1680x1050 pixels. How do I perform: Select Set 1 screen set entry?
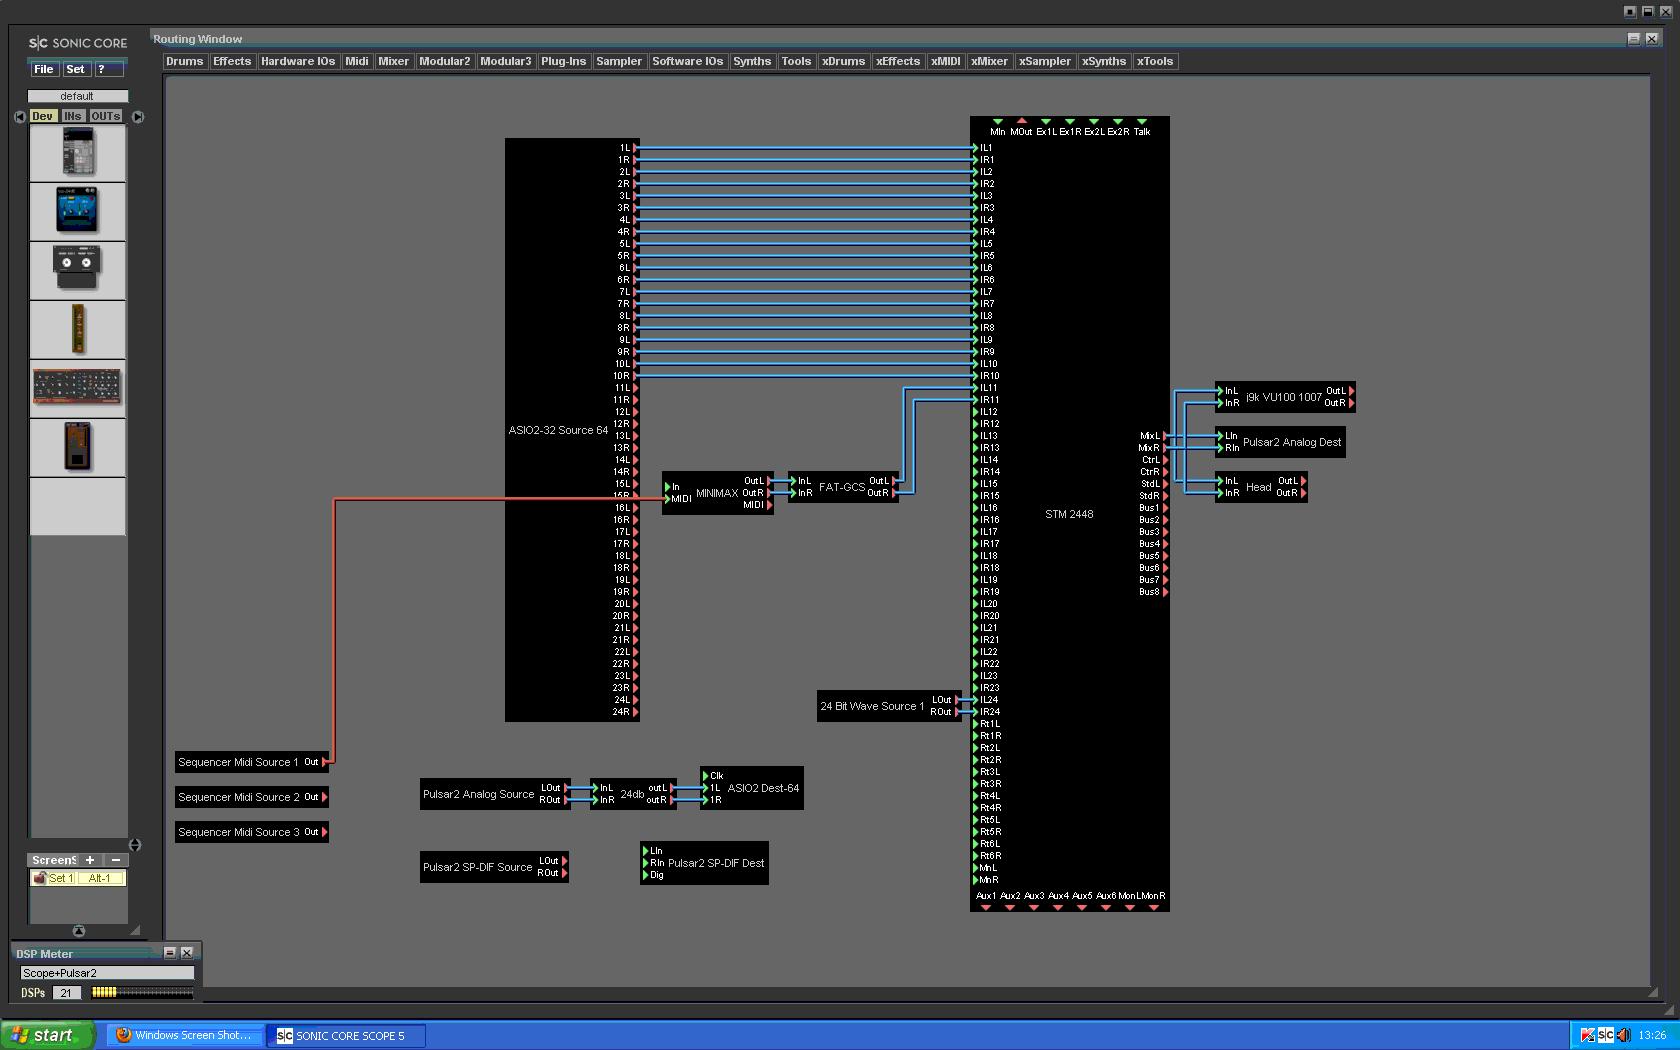click(x=61, y=878)
